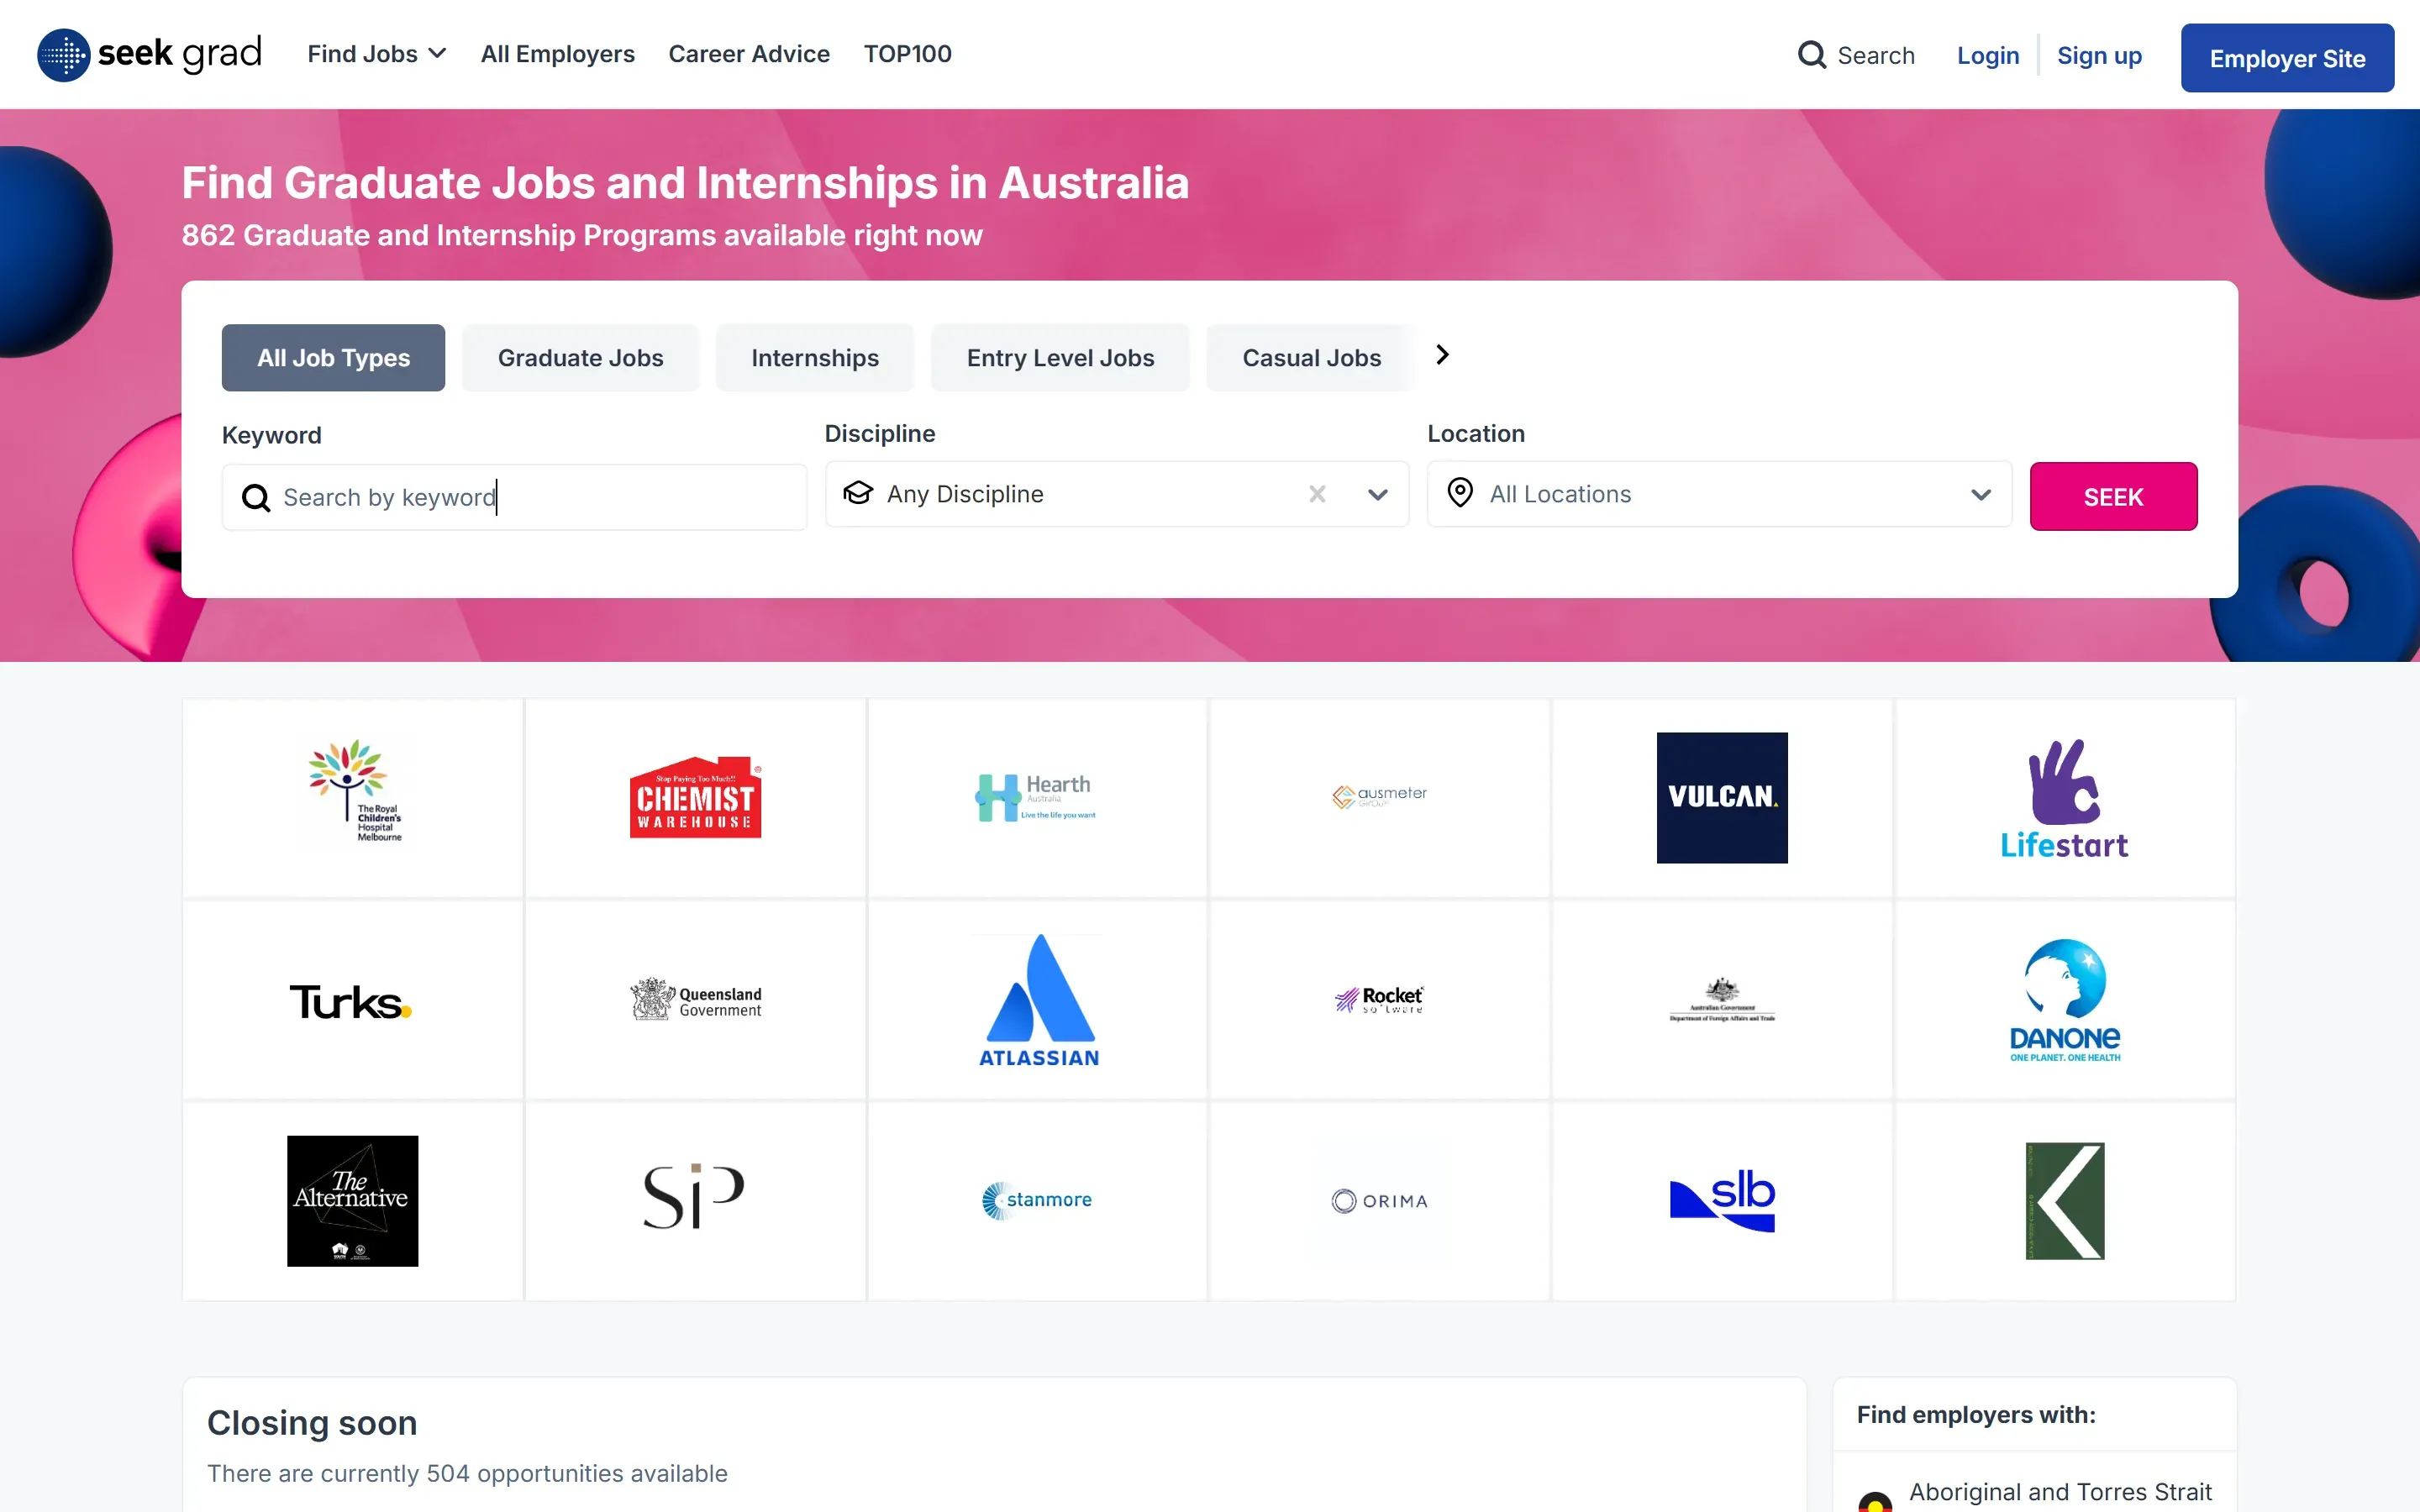Go to Career Advice

(749, 54)
